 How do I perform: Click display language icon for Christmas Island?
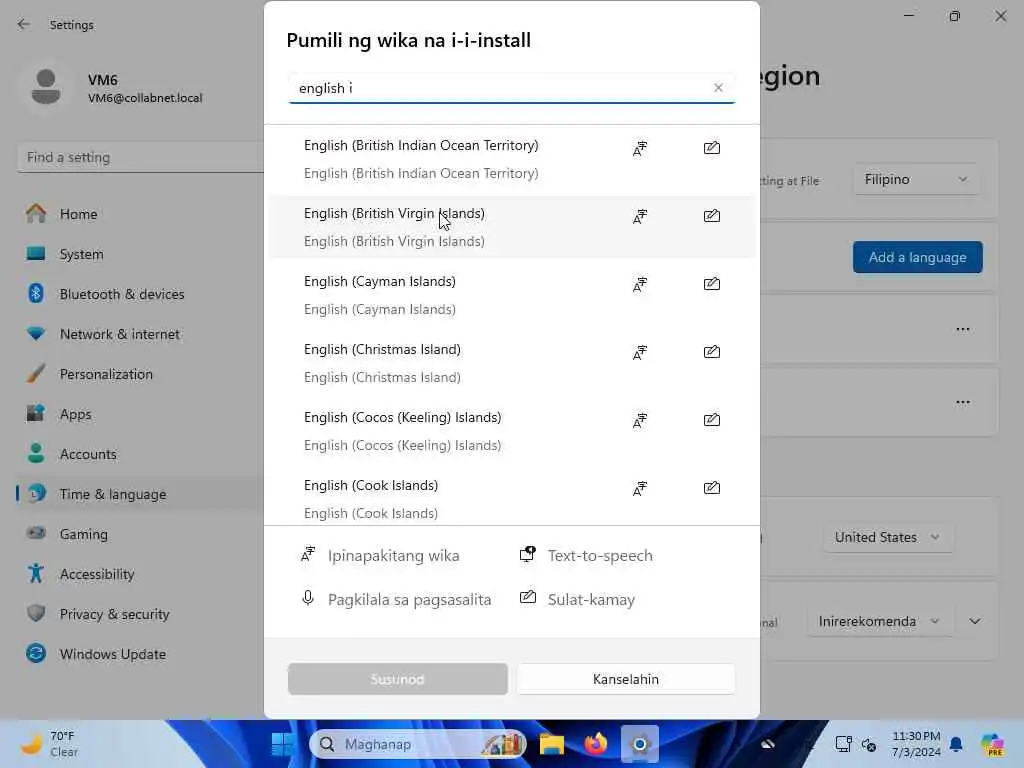pos(639,352)
